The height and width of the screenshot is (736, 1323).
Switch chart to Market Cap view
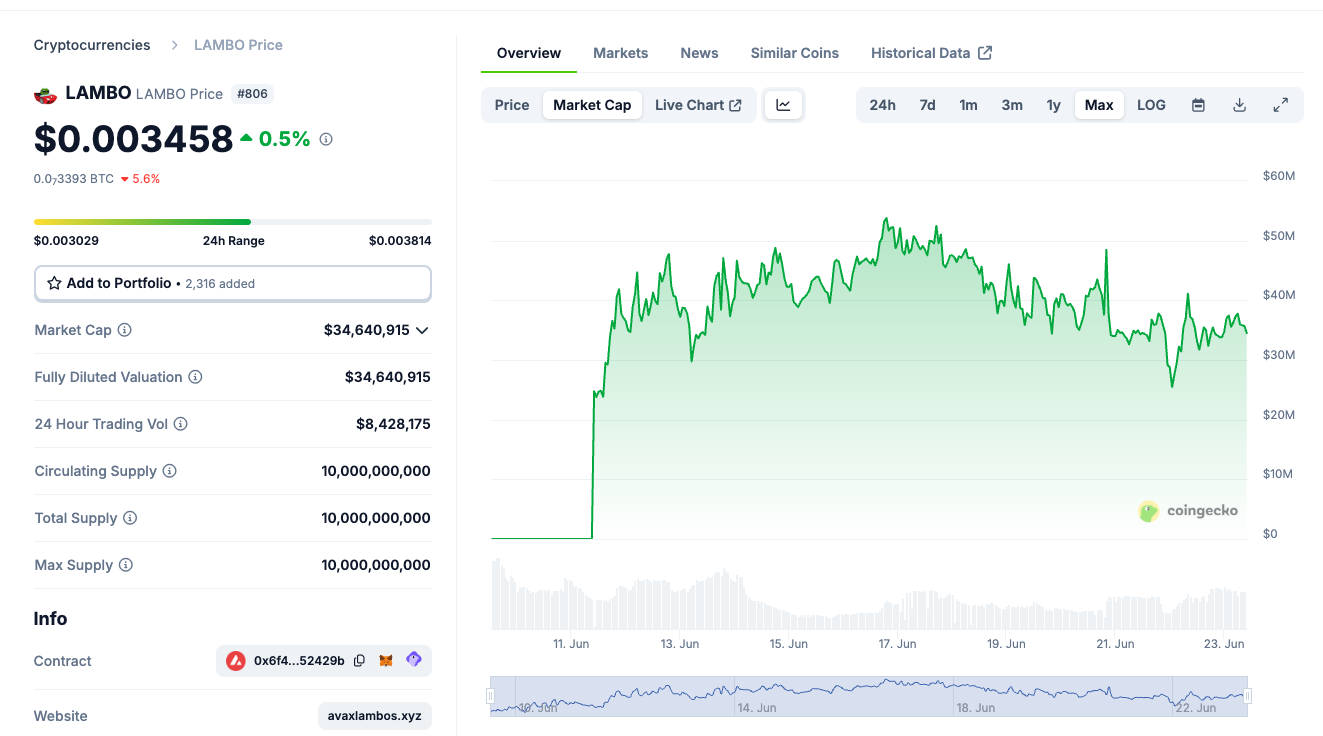592,105
